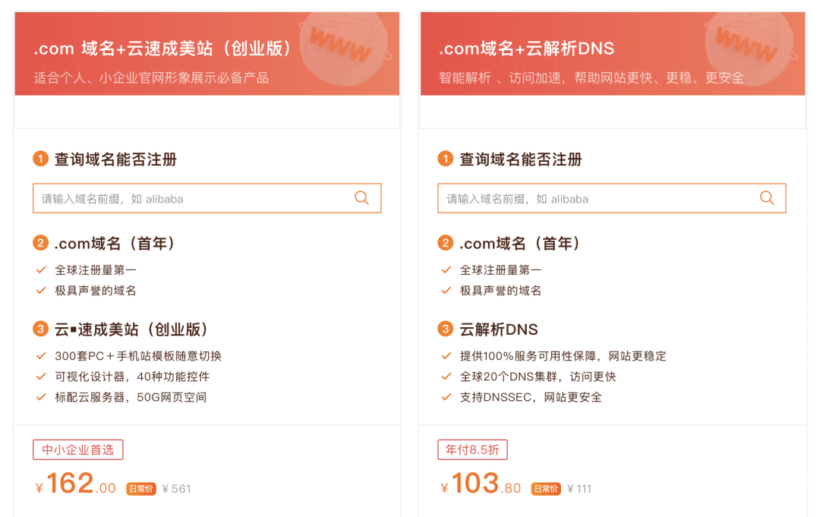Click left domain prefix input field

pyautogui.click(x=207, y=198)
